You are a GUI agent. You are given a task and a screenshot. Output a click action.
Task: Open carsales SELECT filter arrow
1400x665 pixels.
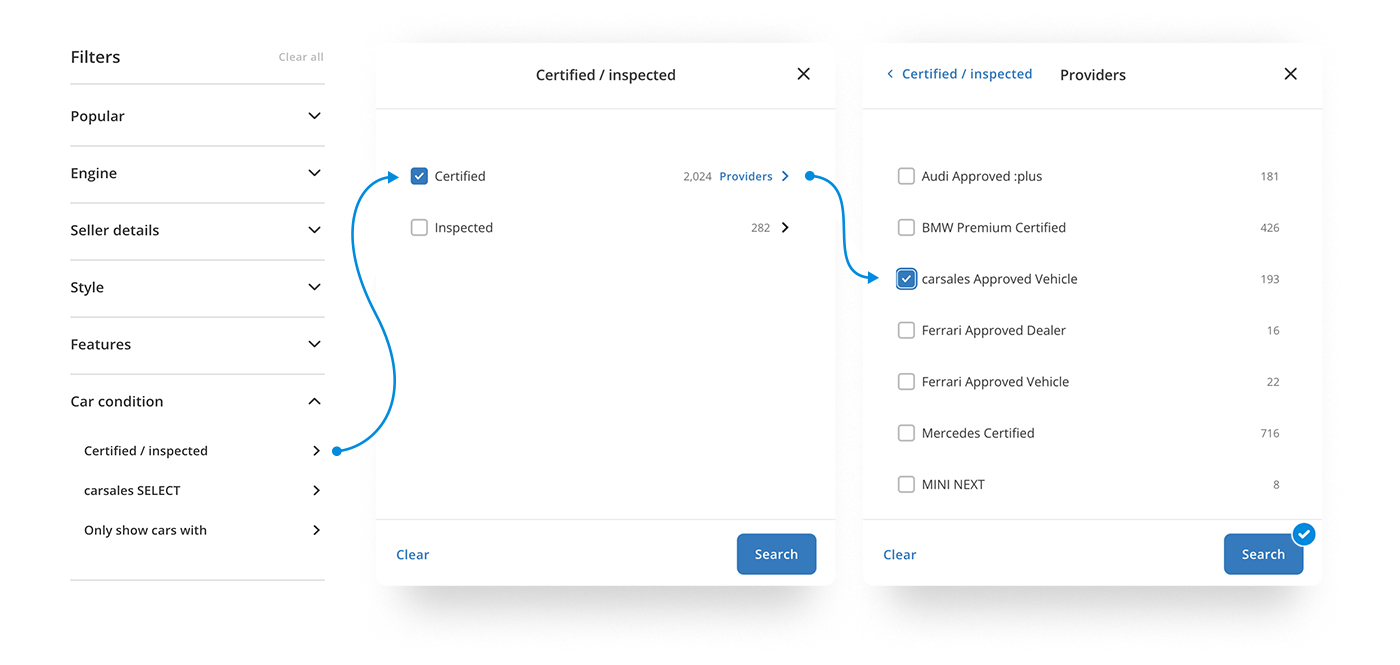[316, 491]
